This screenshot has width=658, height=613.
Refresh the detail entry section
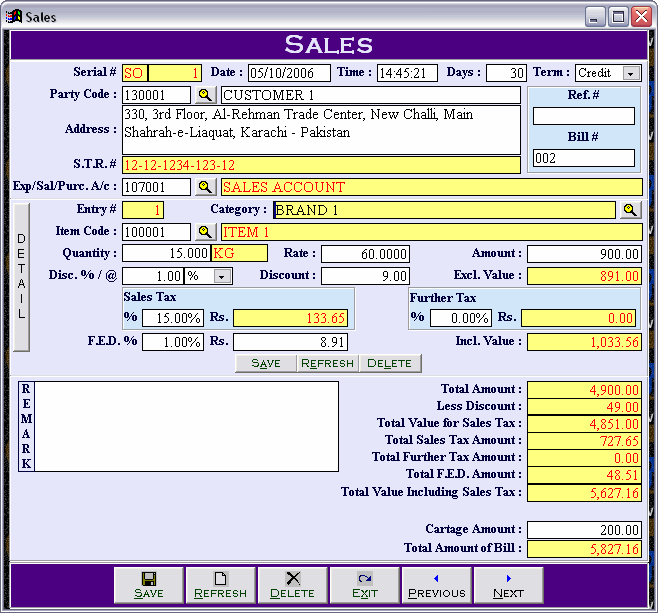[327, 363]
